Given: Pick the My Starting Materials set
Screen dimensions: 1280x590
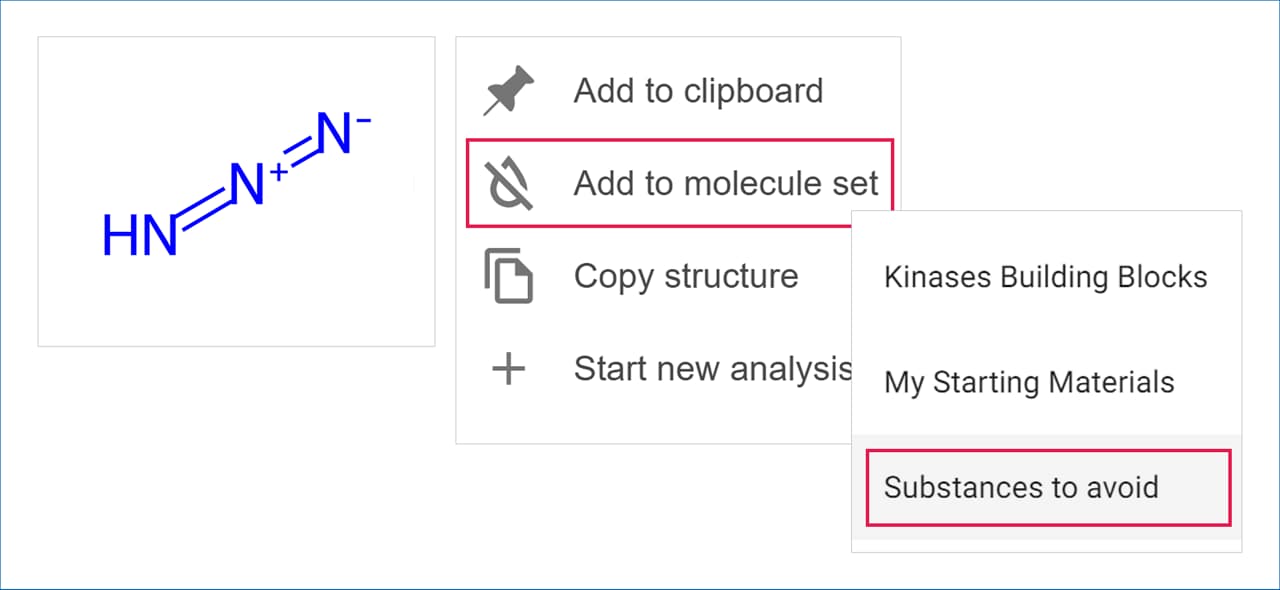Looking at the screenshot, I should pyautogui.click(x=1029, y=382).
